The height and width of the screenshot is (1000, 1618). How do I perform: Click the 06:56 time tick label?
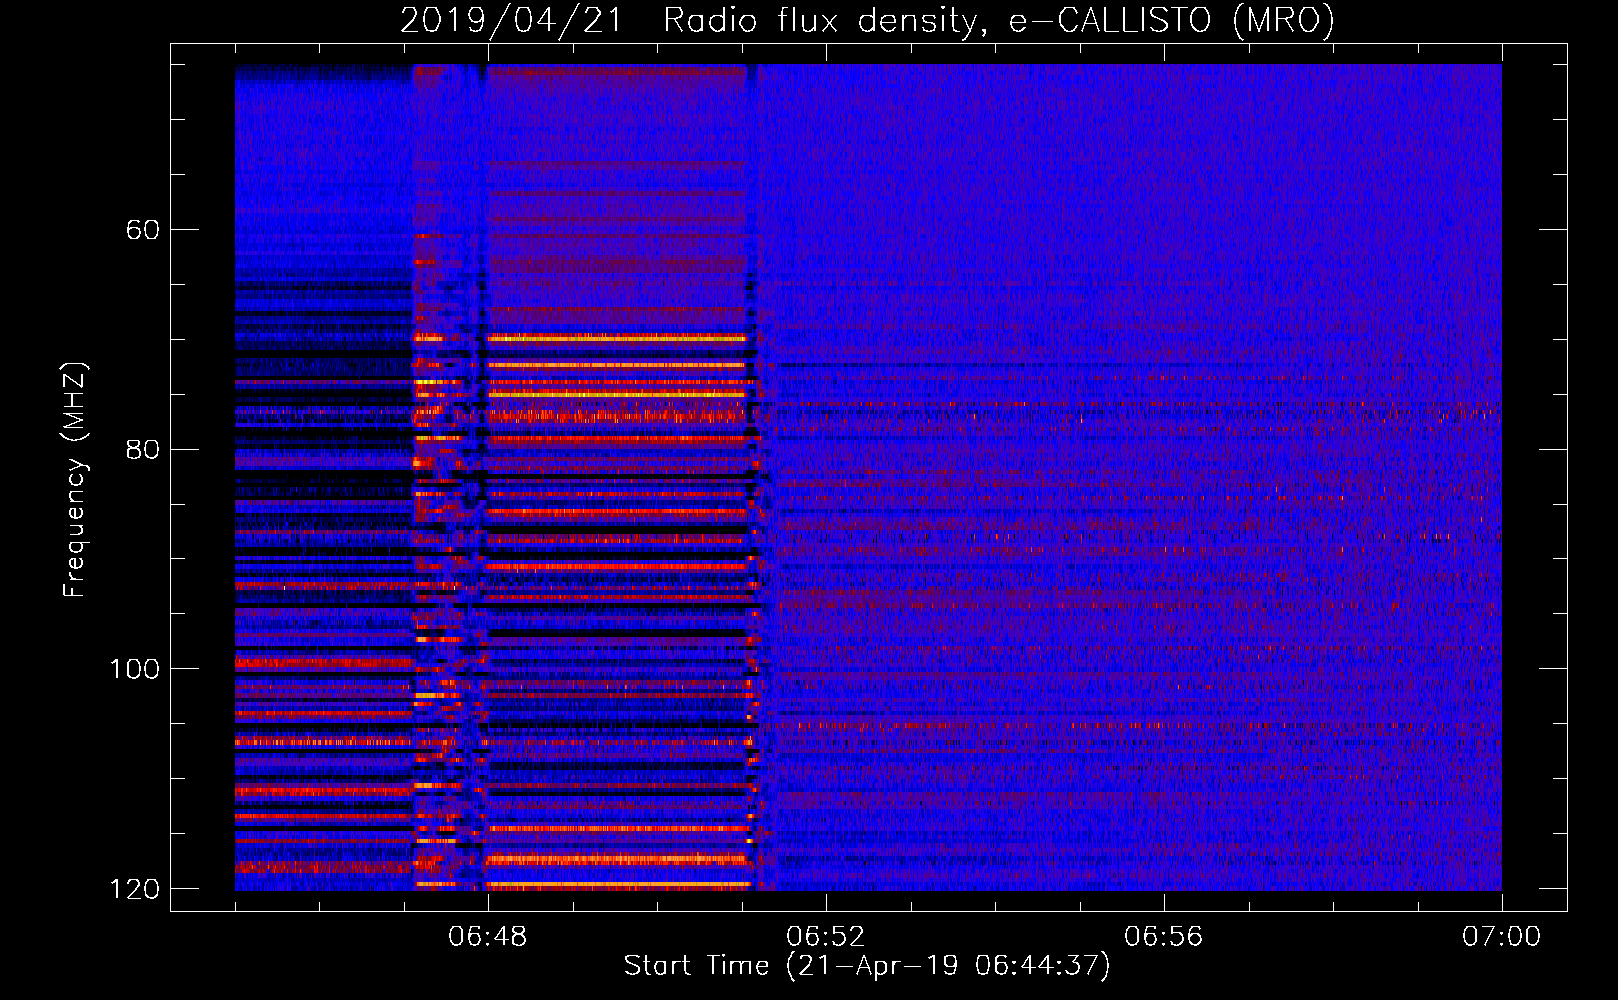click(1164, 937)
